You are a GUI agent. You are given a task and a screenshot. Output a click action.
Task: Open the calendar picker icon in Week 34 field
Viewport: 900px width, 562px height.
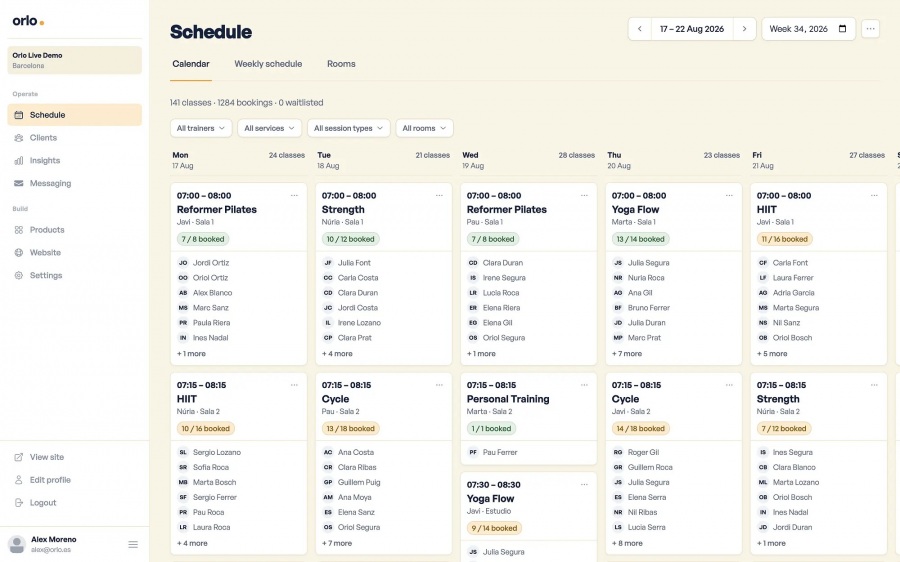click(x=843, y=29)
